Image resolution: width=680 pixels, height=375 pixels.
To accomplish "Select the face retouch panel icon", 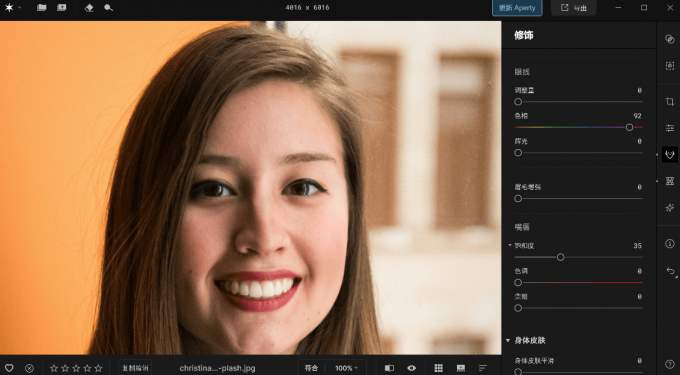I will [670, 154].
